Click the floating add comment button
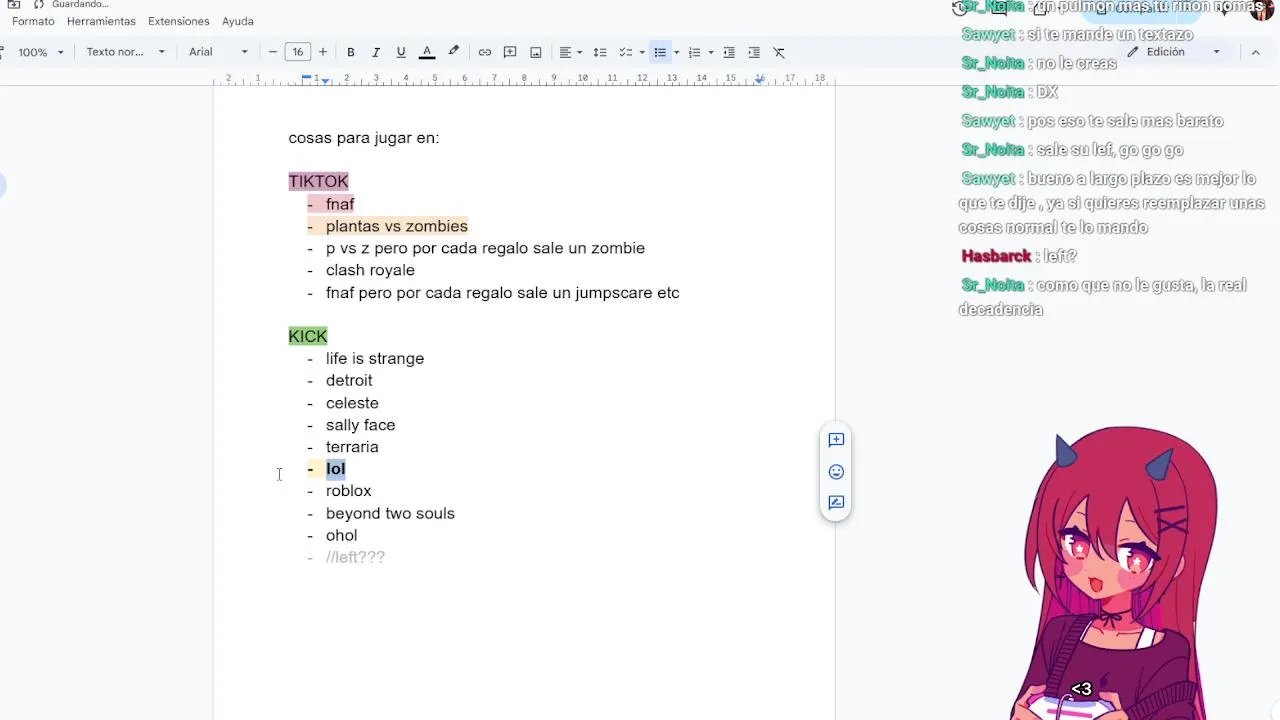 coord(836,440)
